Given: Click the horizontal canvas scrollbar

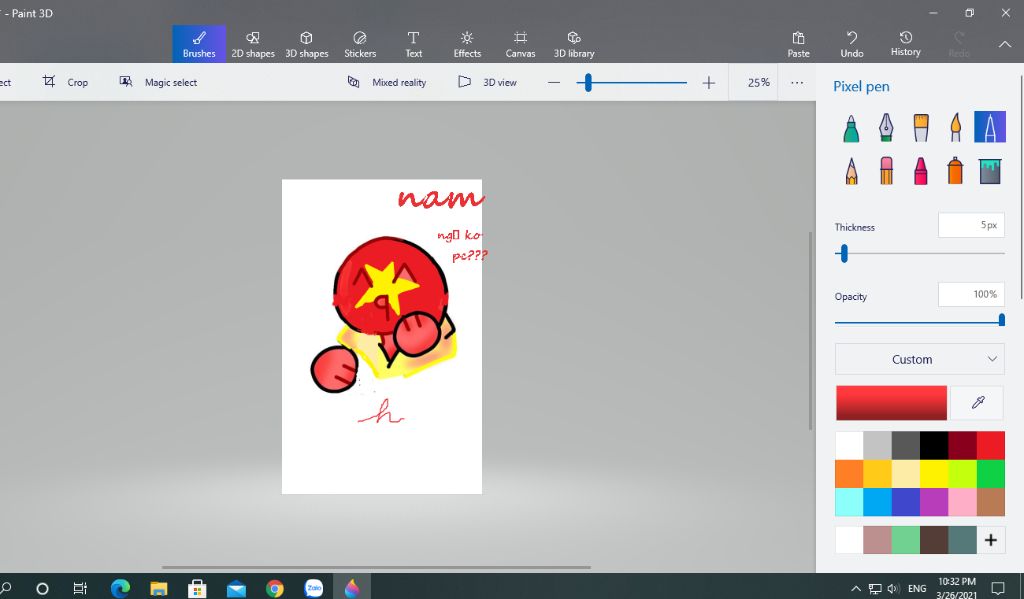Looking at the screenshot, I should point(376,567).
